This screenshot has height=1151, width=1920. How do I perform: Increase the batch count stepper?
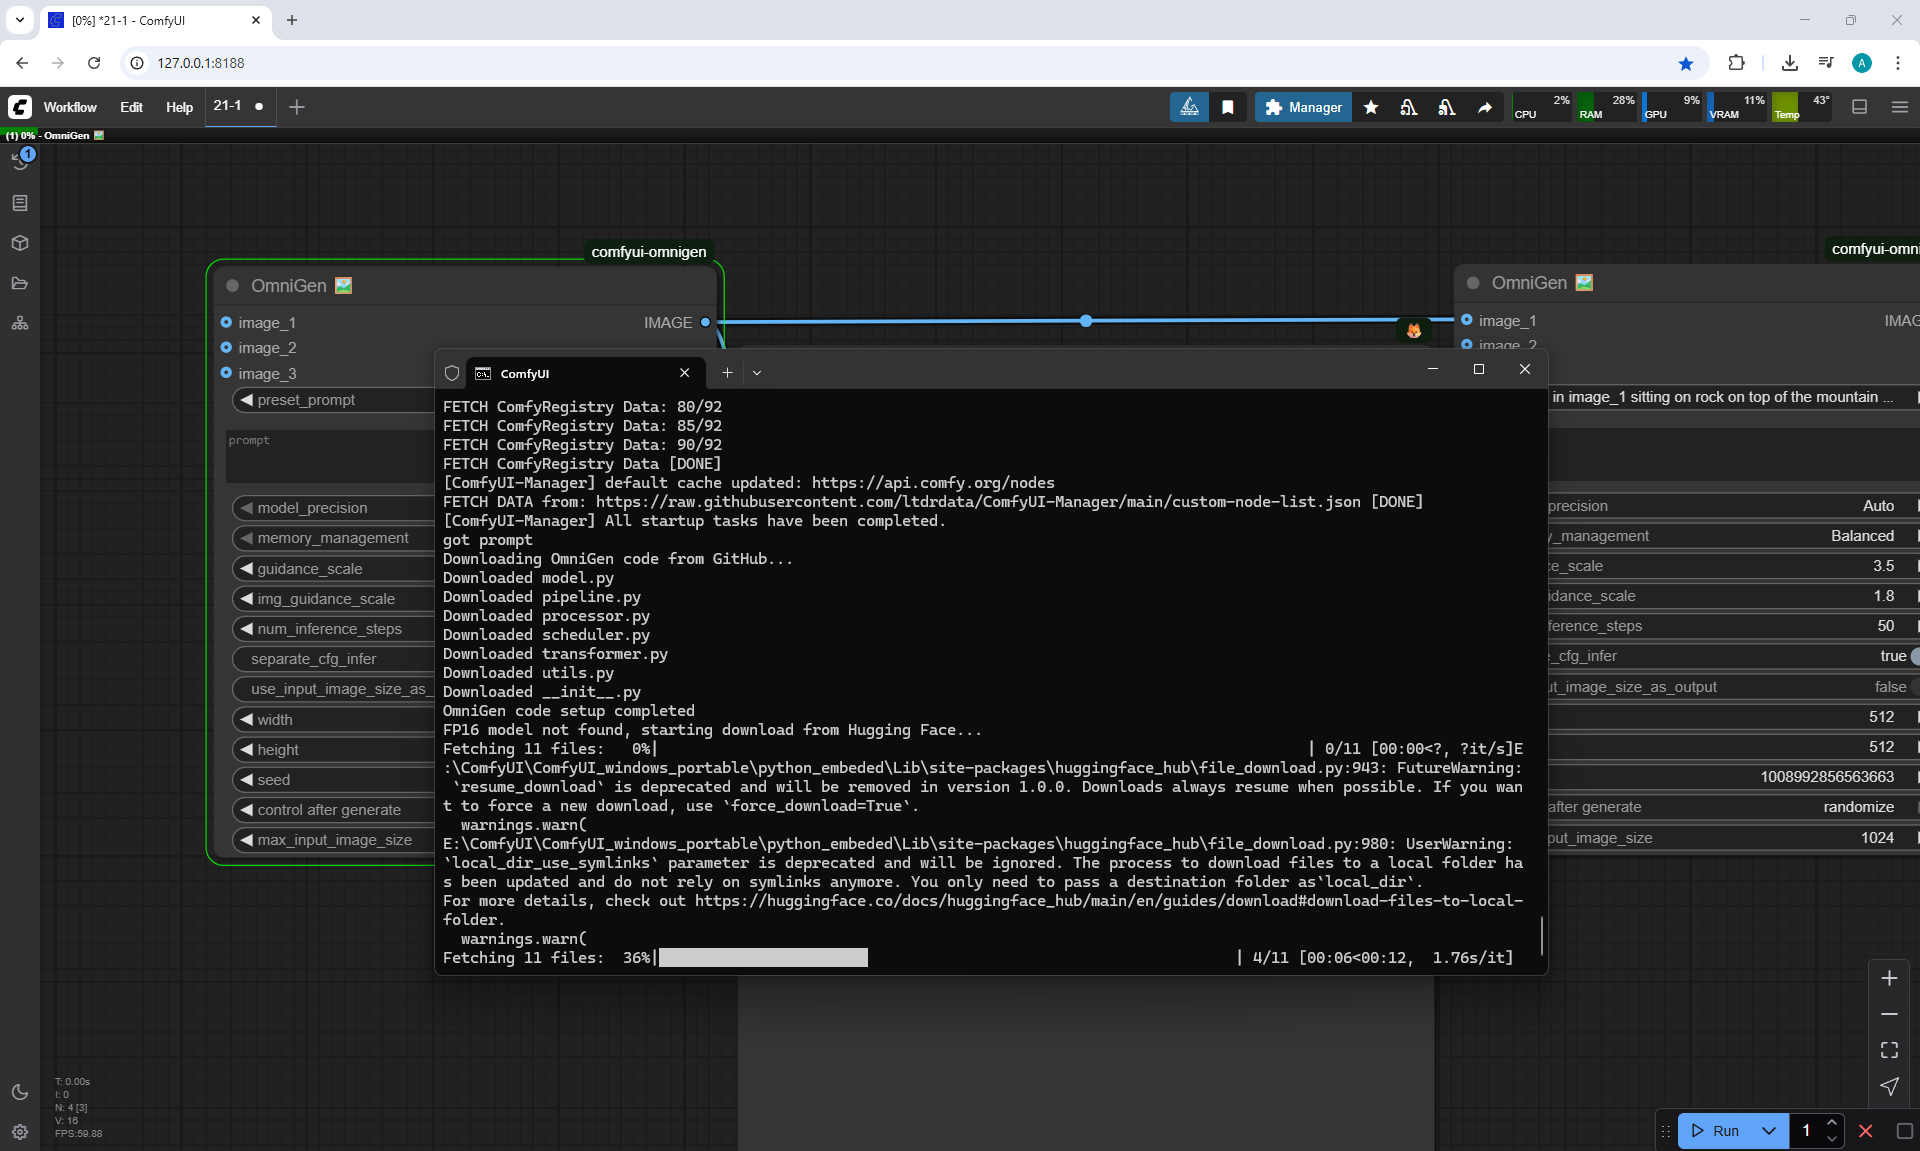[x=1832, y=1123]
